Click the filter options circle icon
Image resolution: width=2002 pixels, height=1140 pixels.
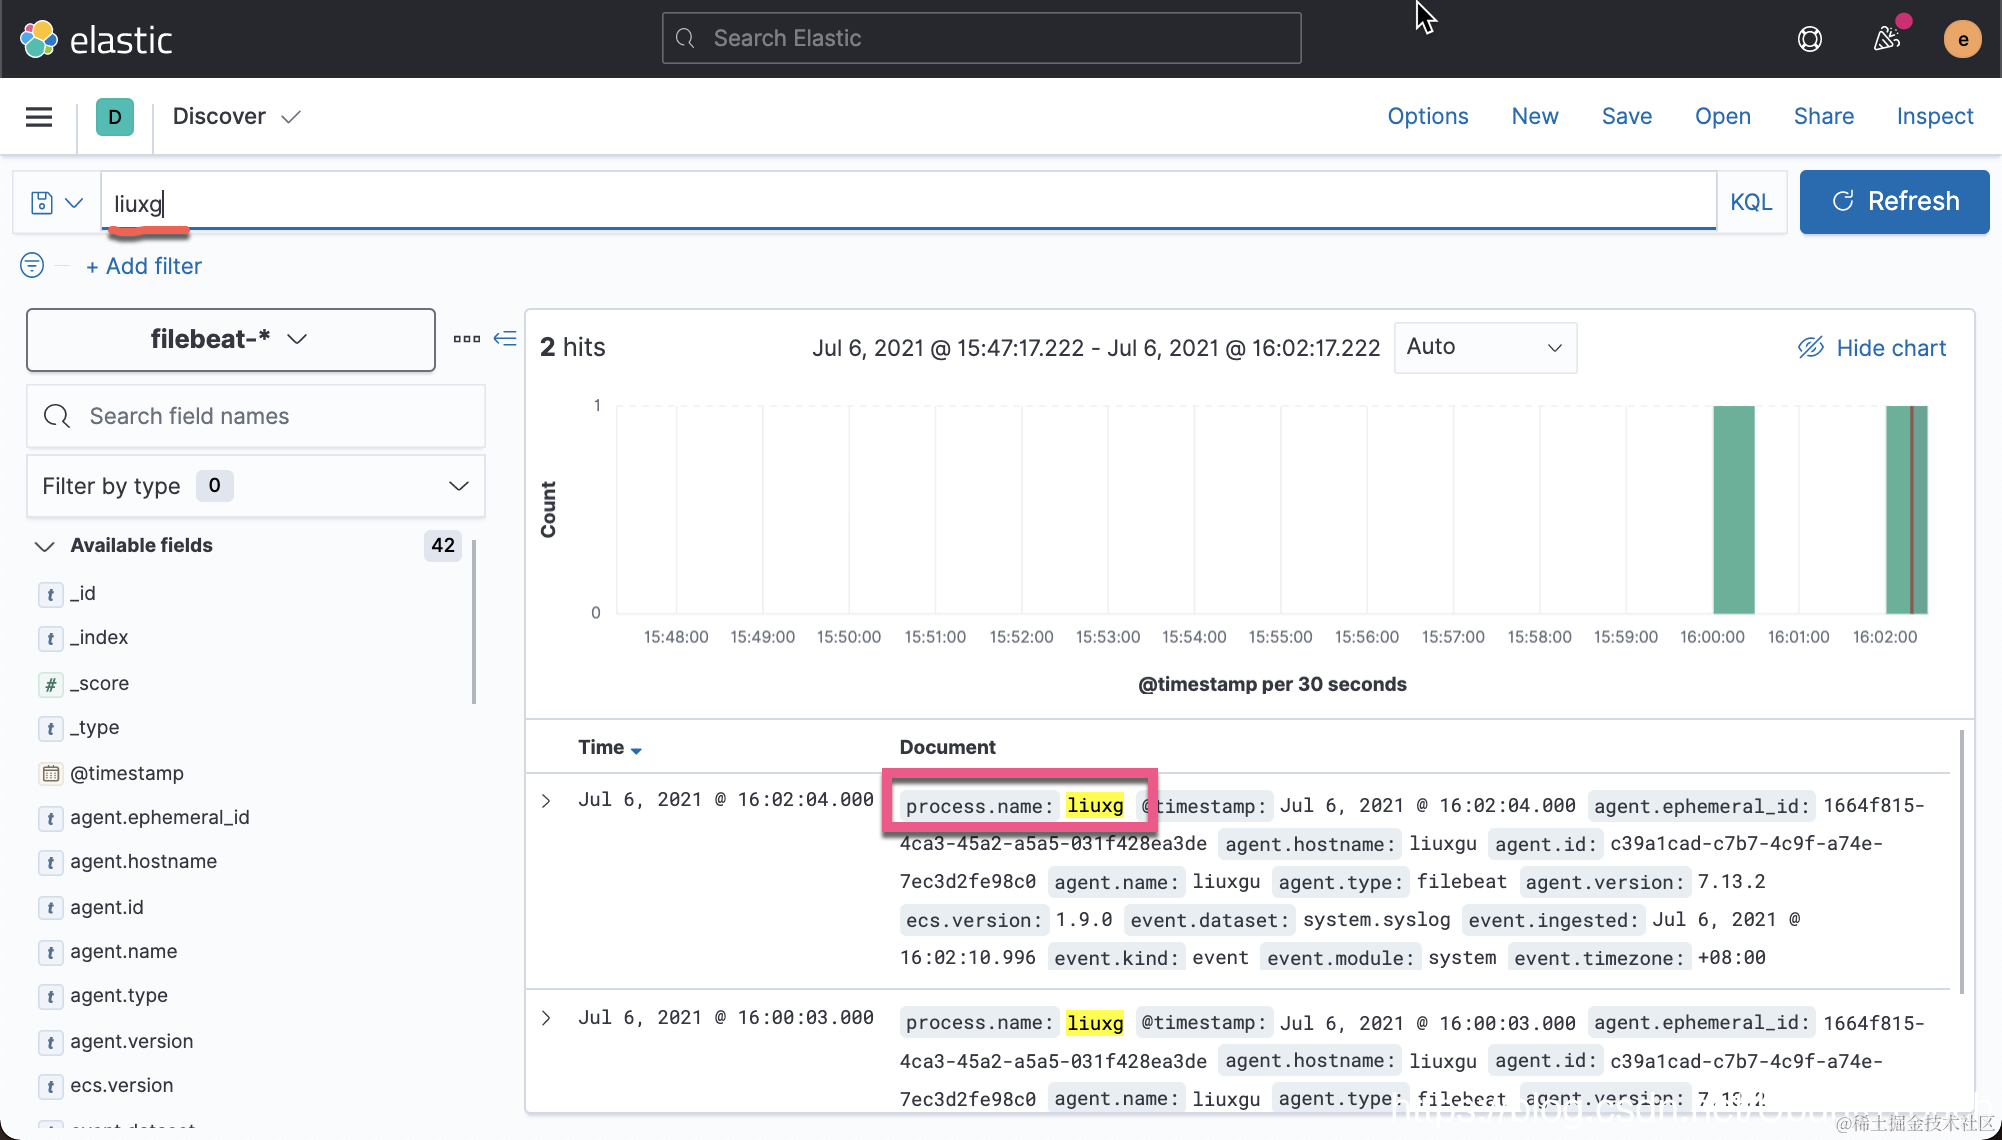tap(32, 266)
